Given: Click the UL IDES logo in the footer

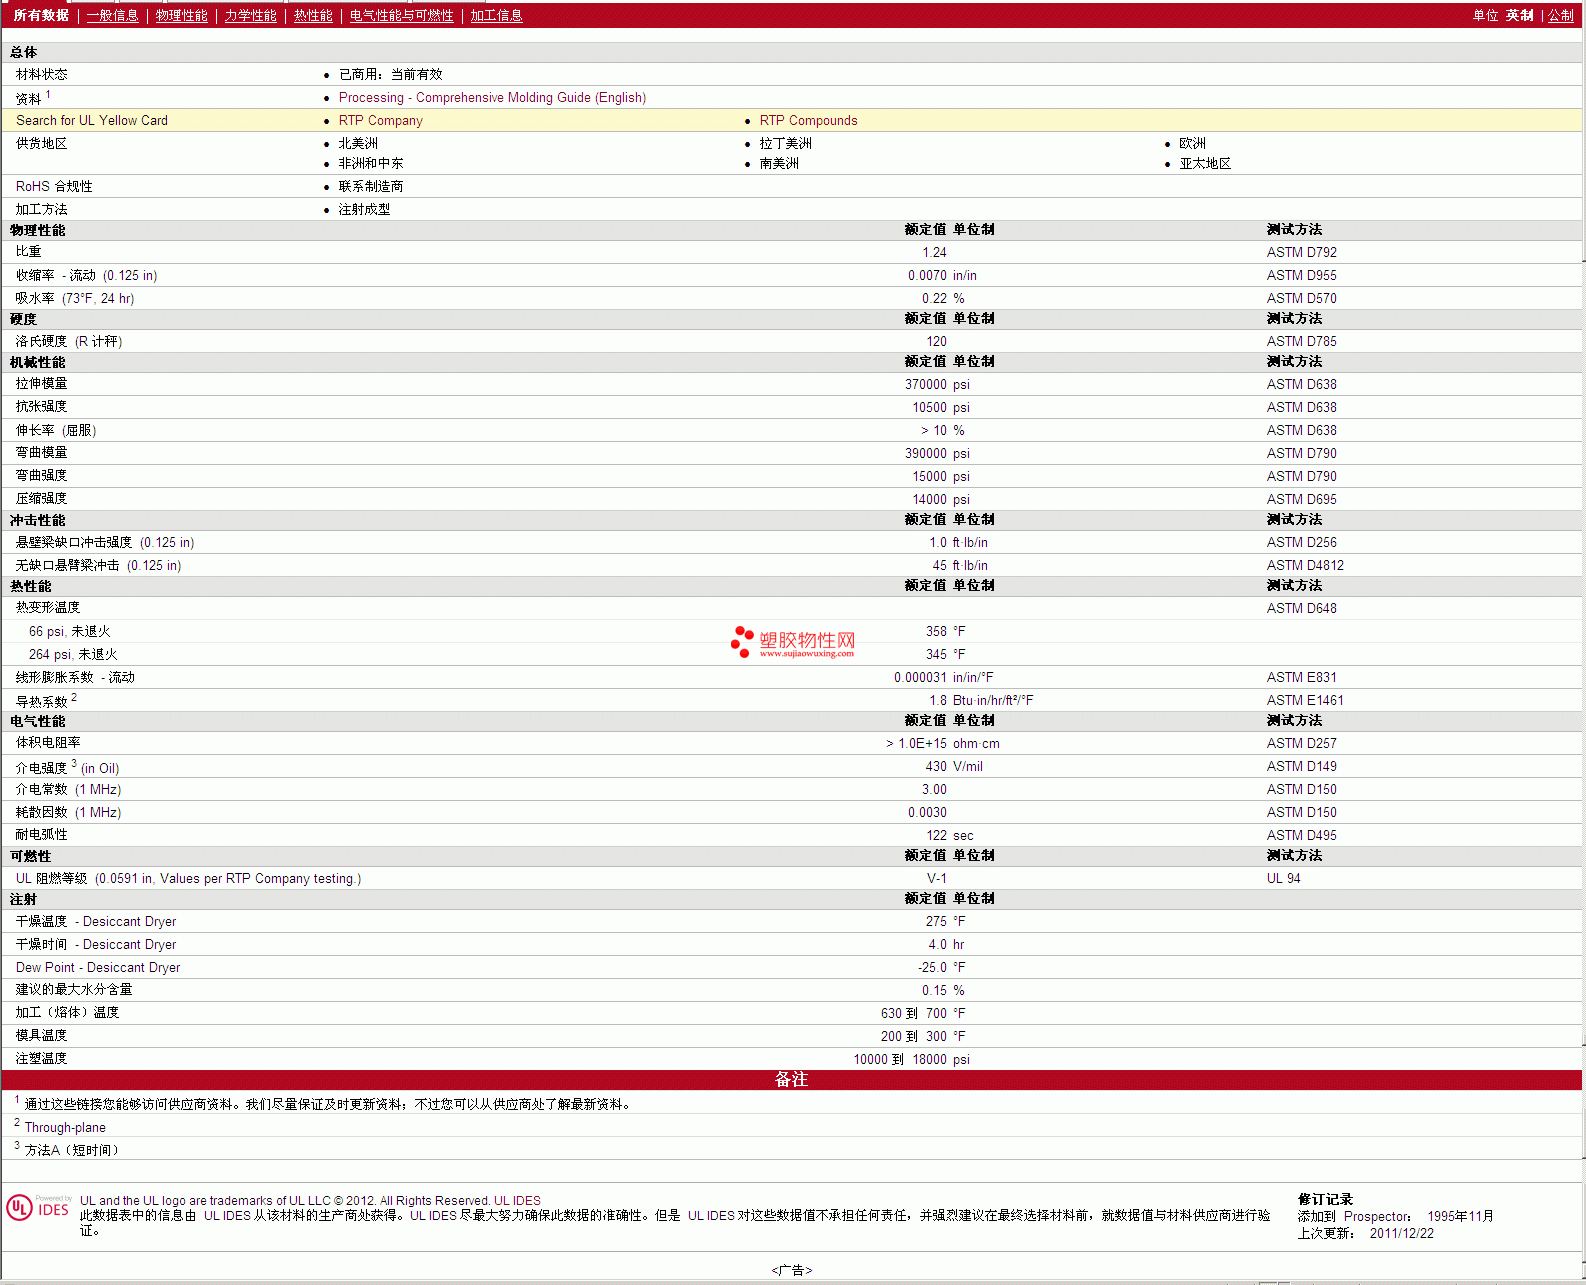Looking at the screenshot, I should click(38, 1207).
